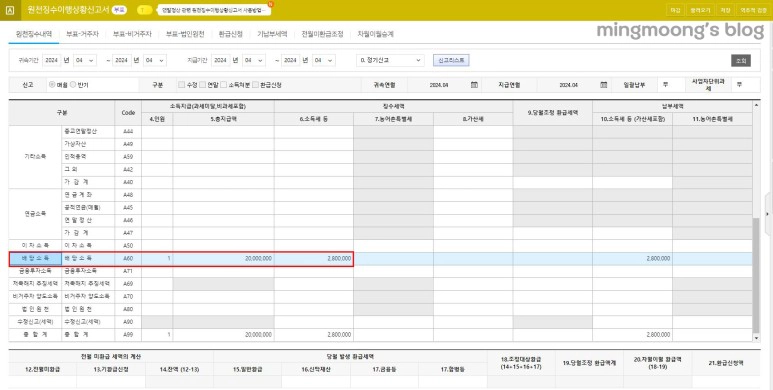Check the 연말 checkbox
This screenshot has width=773, height=390.
(202, 85)
